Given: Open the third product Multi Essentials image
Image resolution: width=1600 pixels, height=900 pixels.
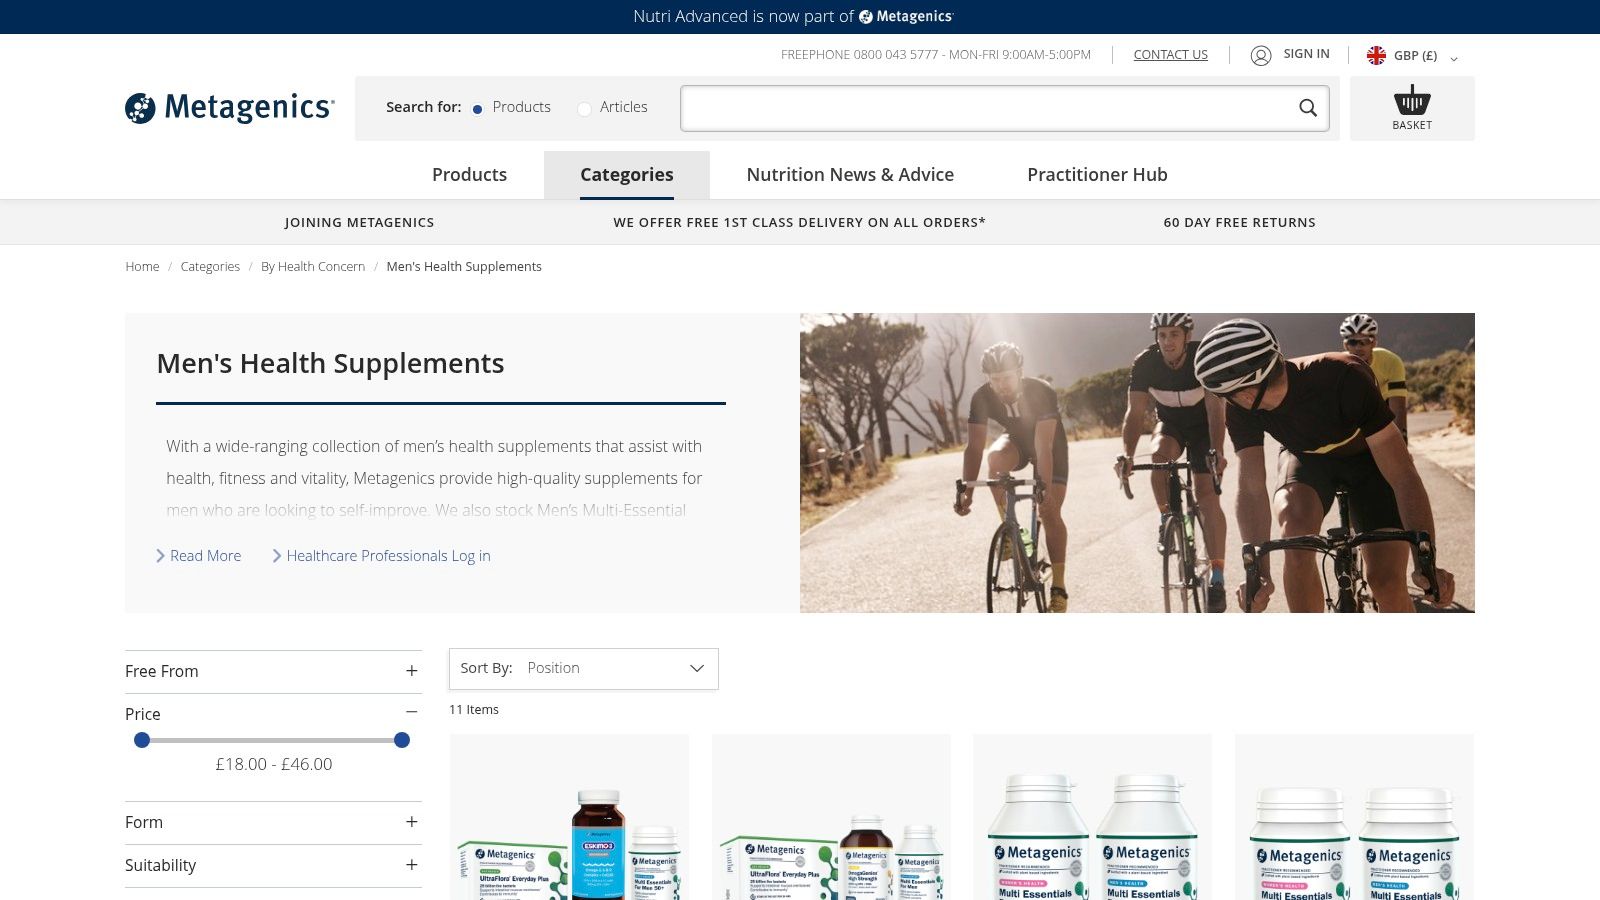Looking at the screenshot, I should tap(1092, 817).
